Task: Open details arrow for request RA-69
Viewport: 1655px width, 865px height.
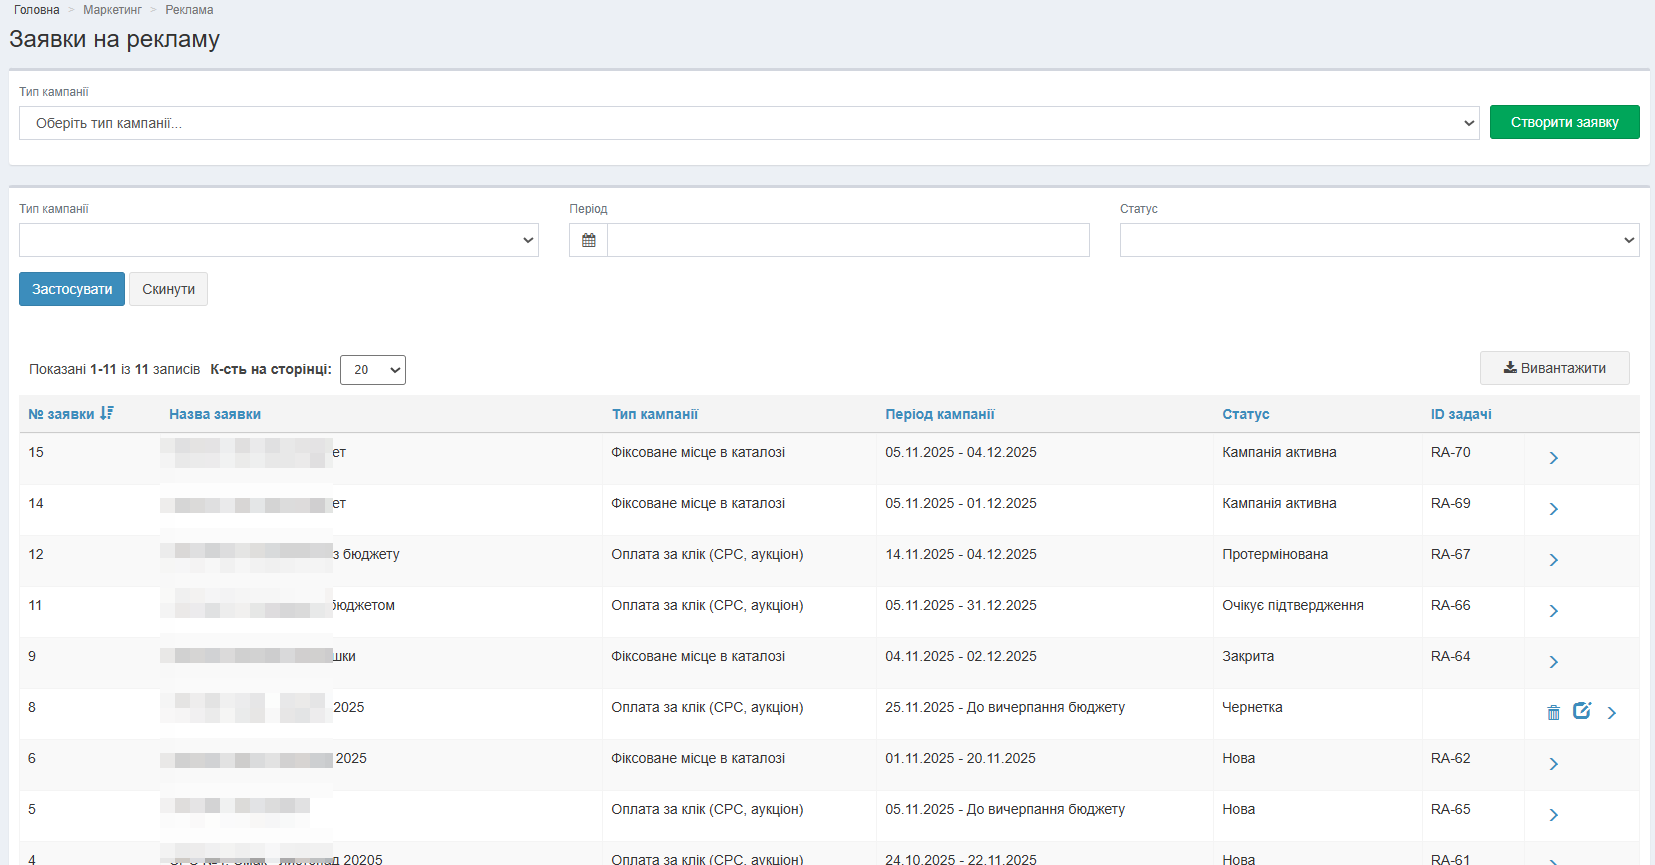Action: click(1553, 509)
